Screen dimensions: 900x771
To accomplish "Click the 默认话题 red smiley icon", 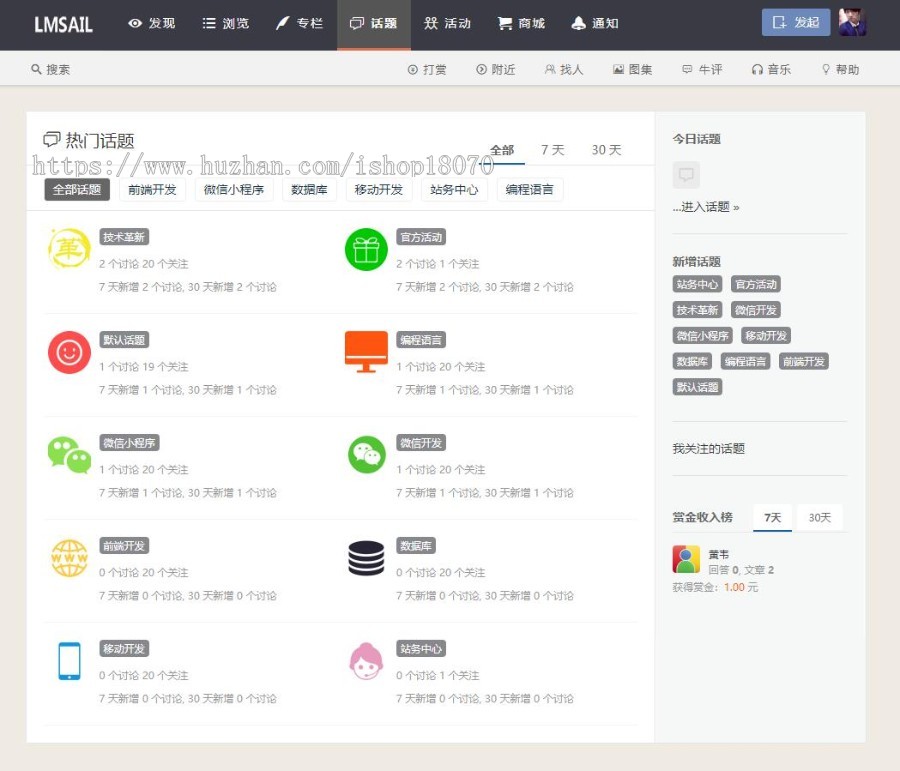I will (x=69, y=352).
